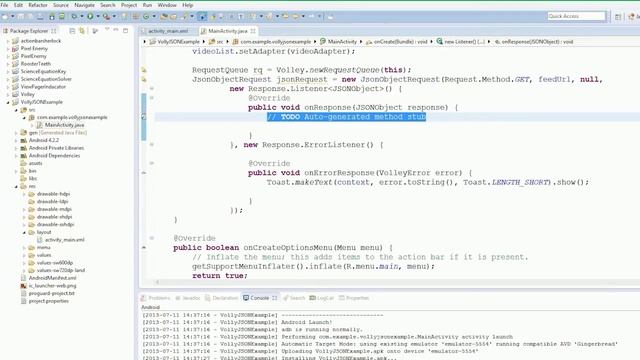640x360 pixels.
Task: Click the Run (green play) toolbar icon
Action: [90, 16]
